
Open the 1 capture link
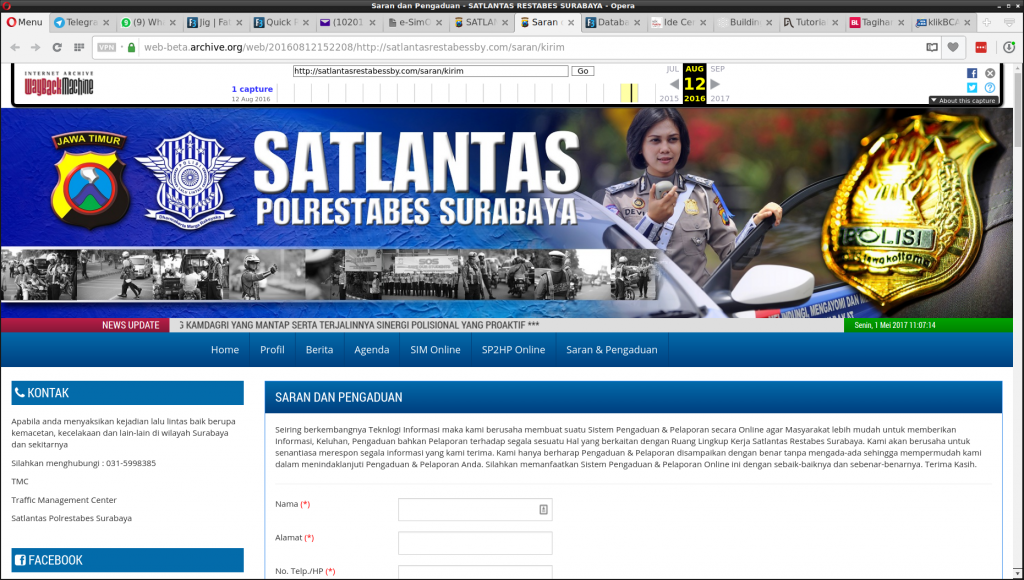click(252, 89)
